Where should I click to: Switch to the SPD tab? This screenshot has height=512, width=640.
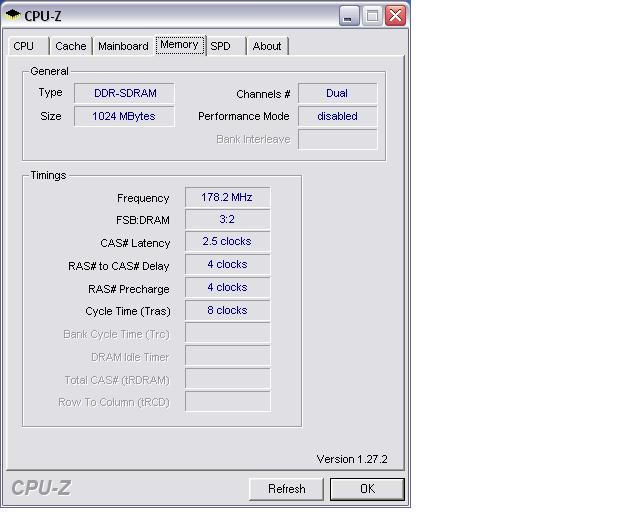227,46
